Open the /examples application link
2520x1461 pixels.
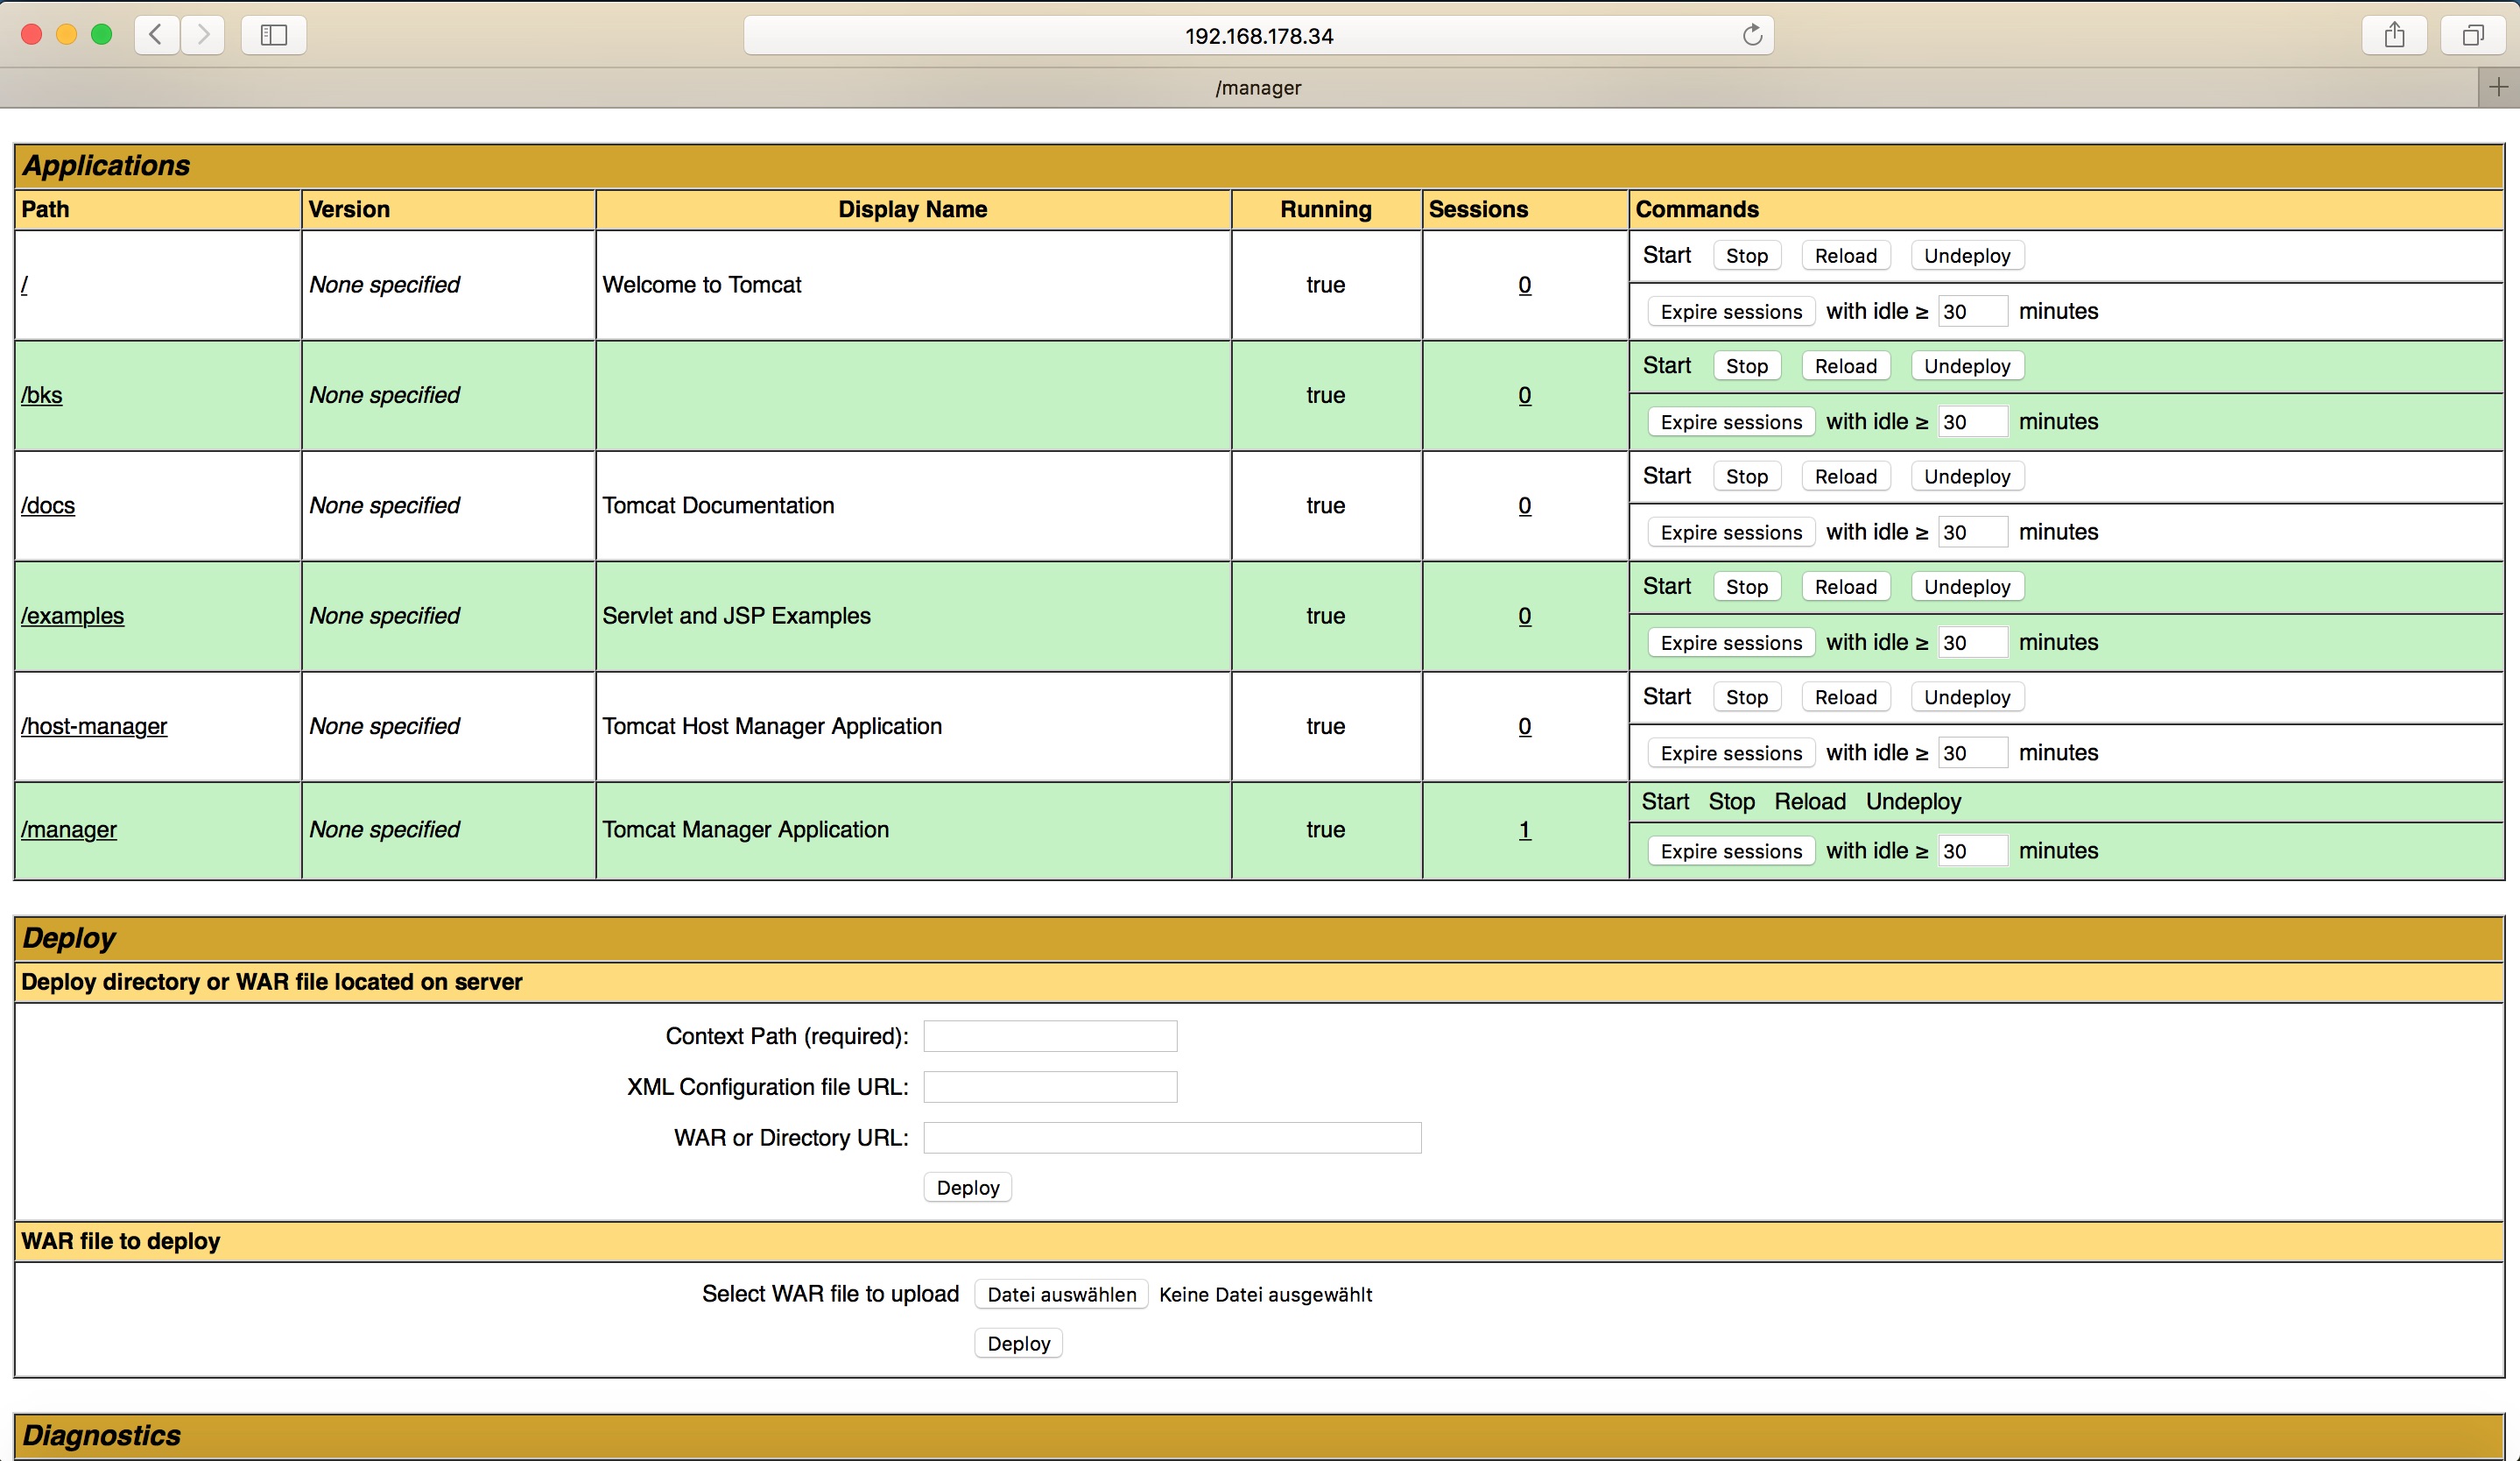72,616
